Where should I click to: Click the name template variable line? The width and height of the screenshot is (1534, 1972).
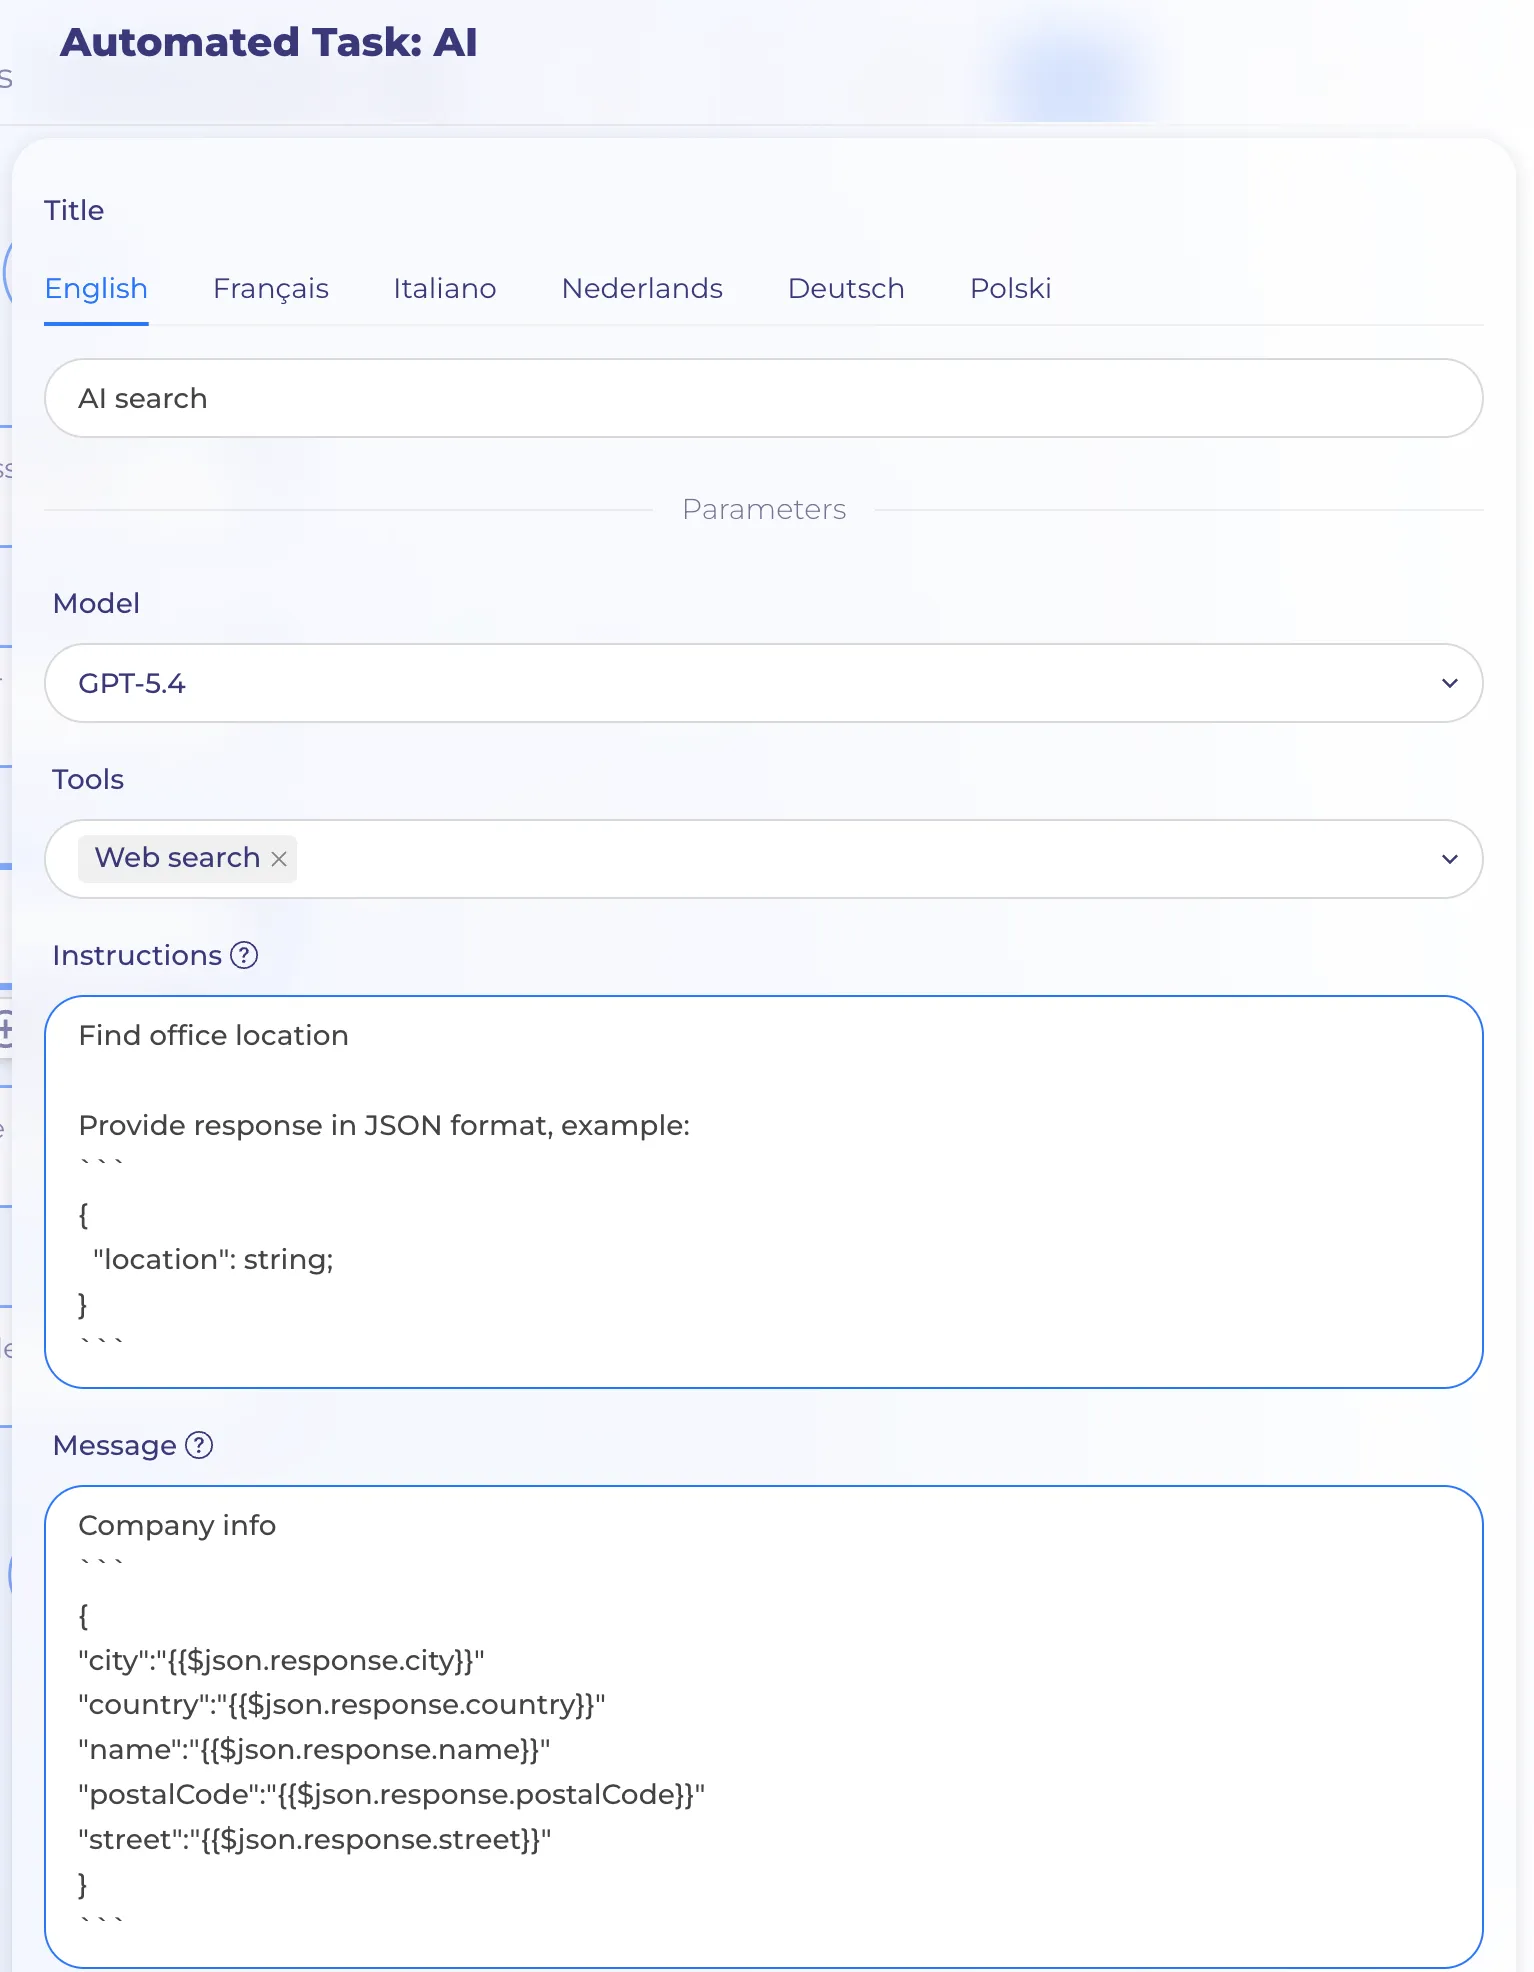point(314,1750)
